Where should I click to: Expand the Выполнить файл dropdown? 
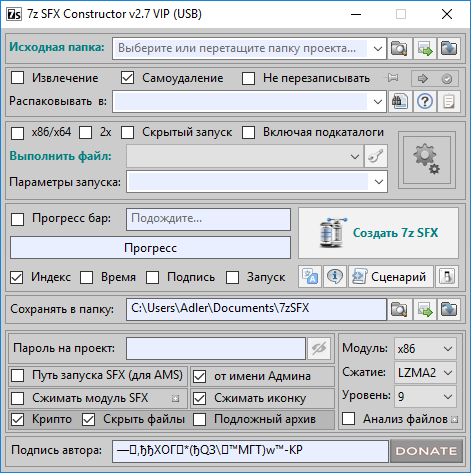tap(355, 156)
